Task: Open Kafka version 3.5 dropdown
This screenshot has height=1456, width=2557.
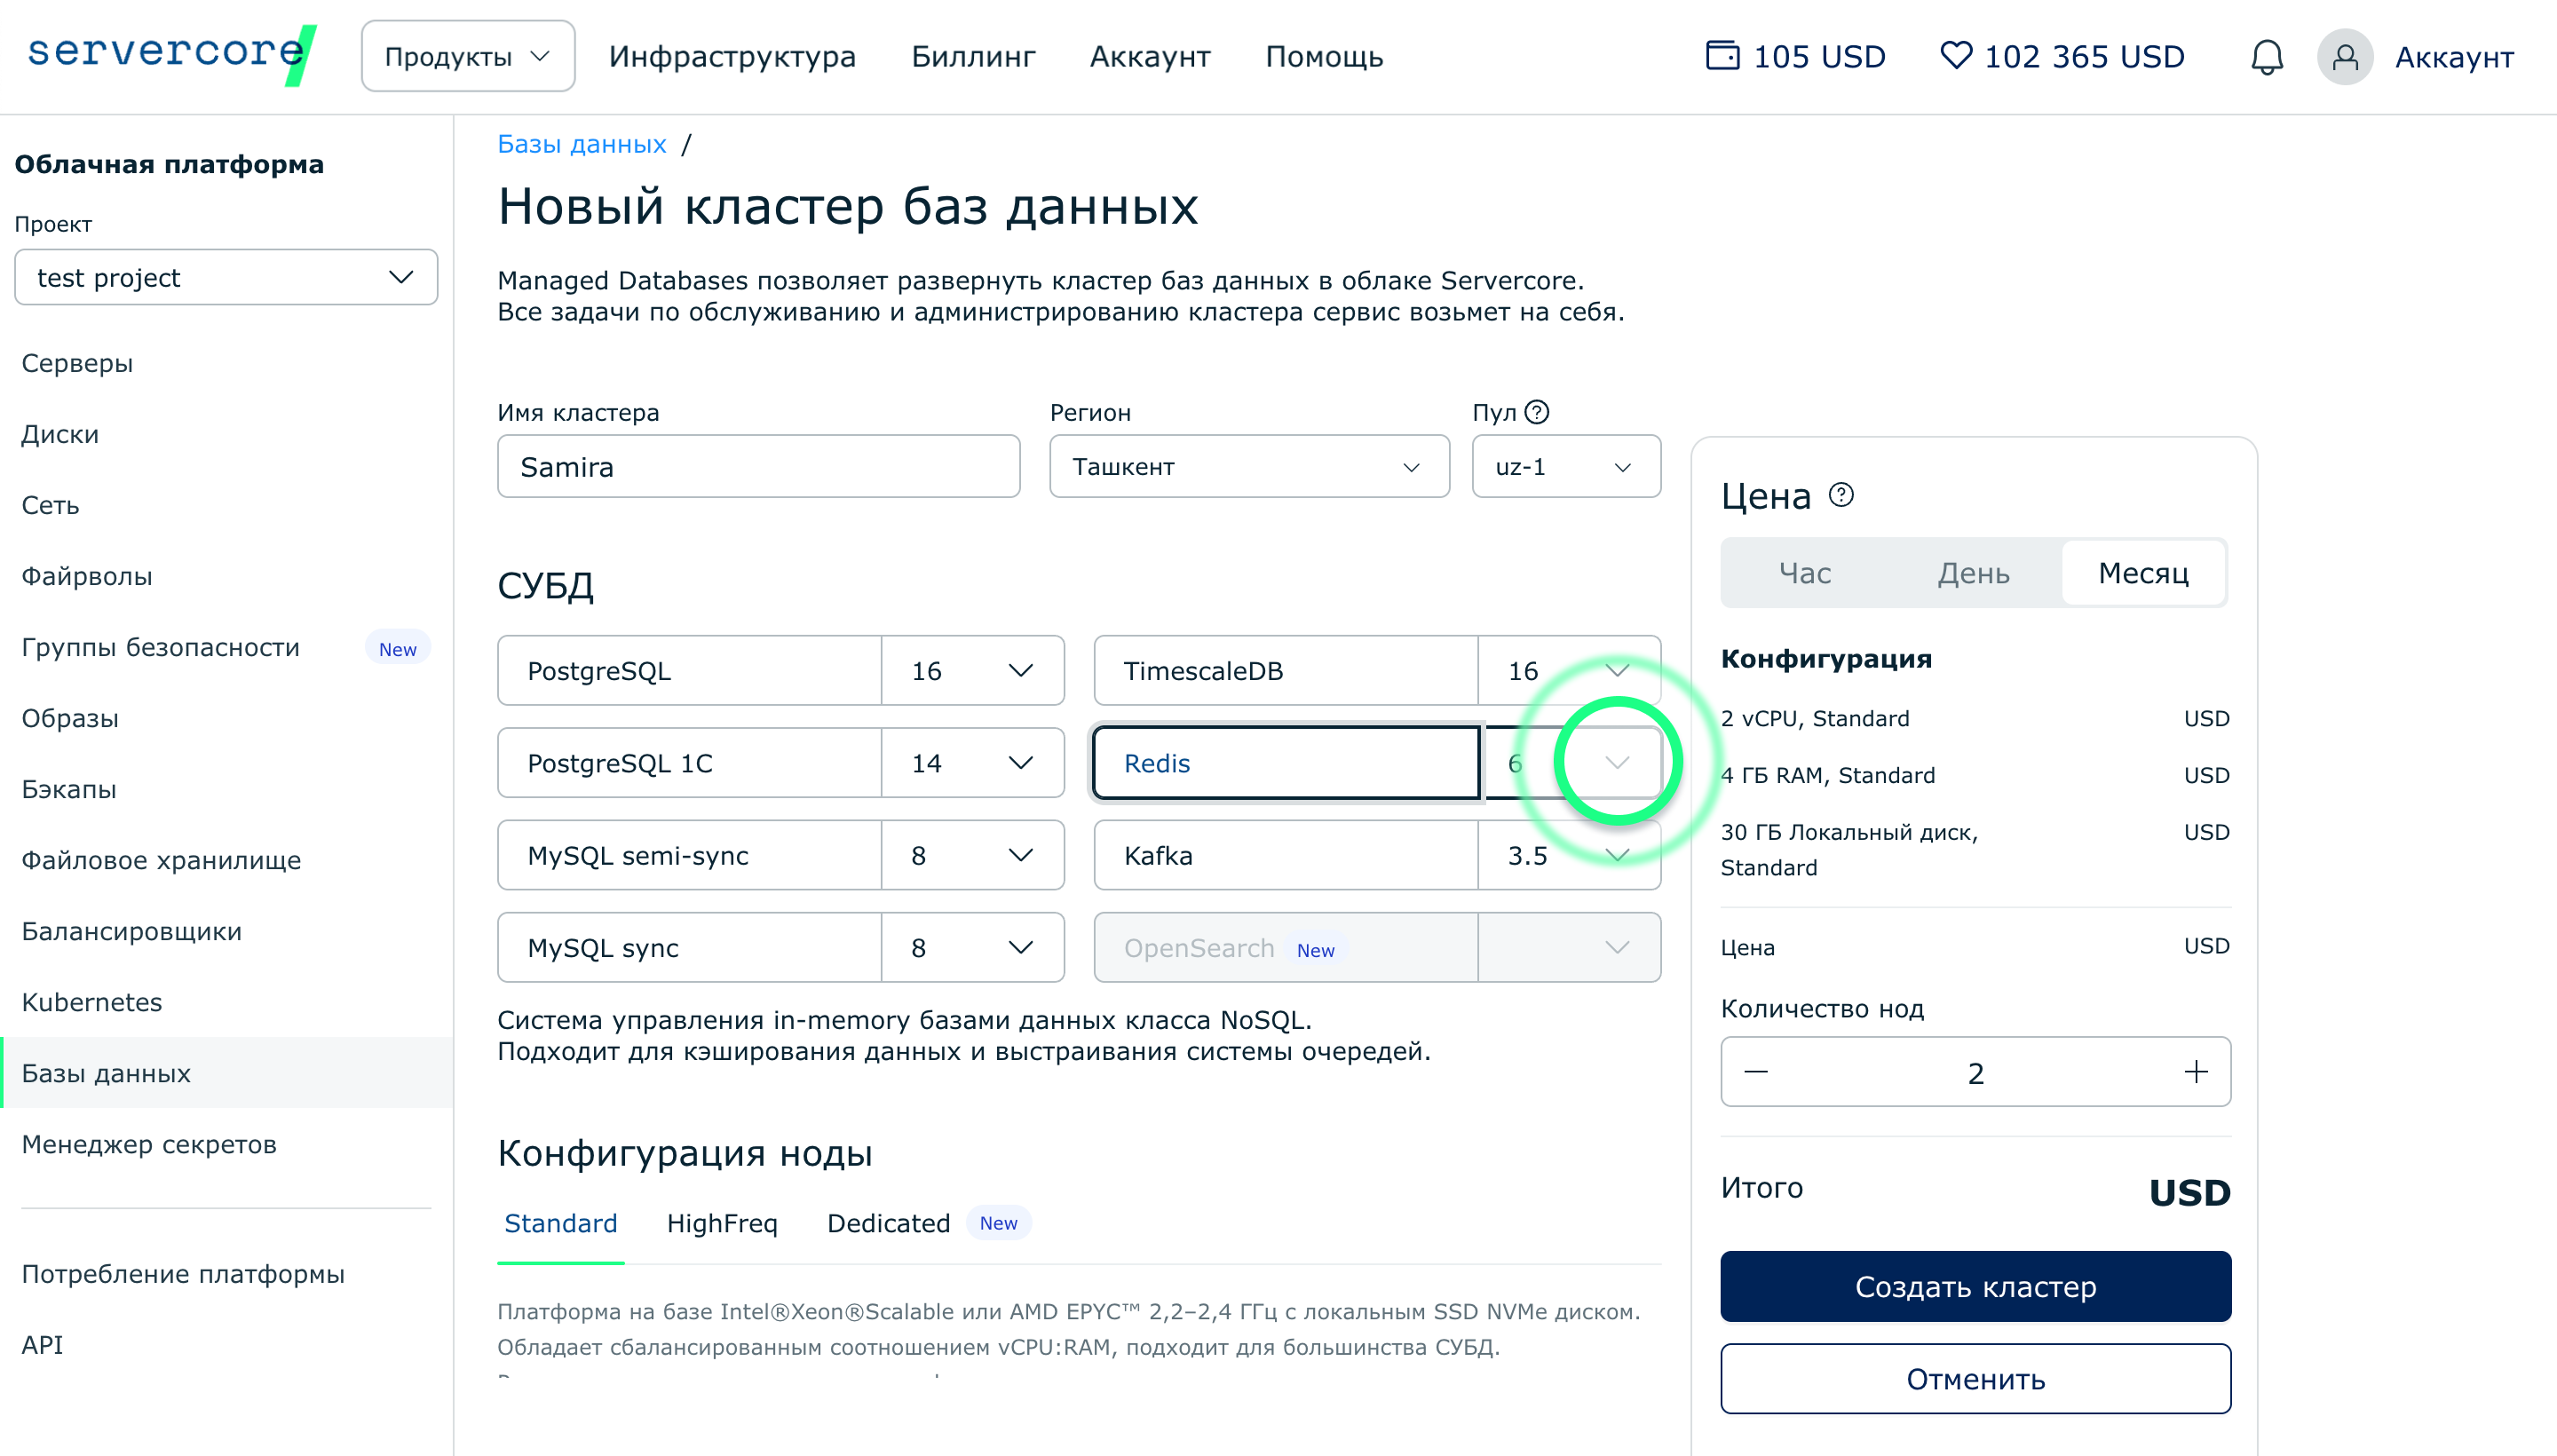Action: (x=1569, y=855)
